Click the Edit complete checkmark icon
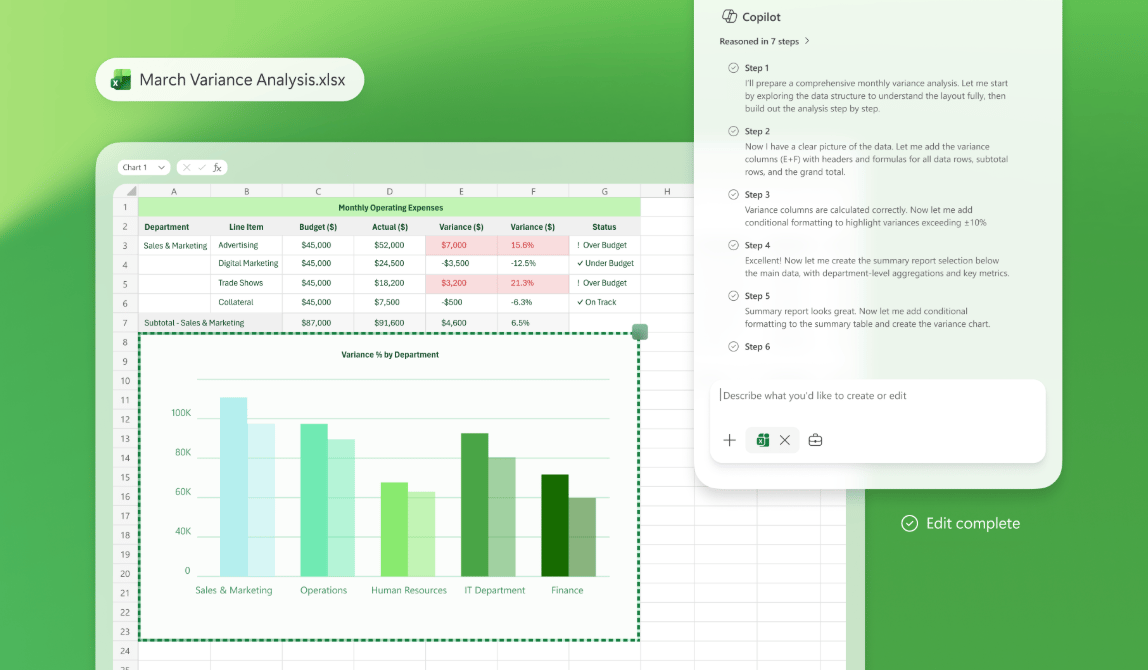Image resolution: width=1148 pixels, height=670 pixels. coord(909,523)
